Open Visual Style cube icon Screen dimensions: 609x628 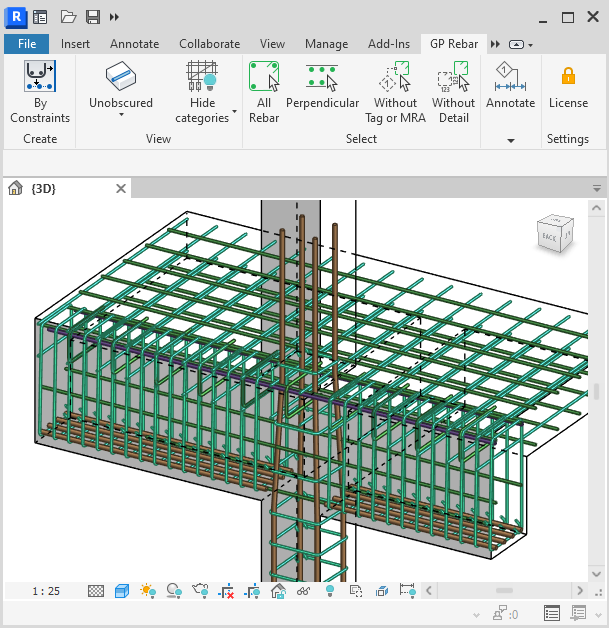click(122, 591)
